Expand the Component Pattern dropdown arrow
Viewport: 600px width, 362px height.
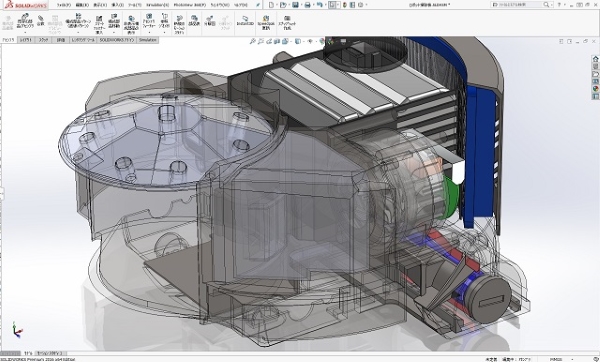(78, 33)
